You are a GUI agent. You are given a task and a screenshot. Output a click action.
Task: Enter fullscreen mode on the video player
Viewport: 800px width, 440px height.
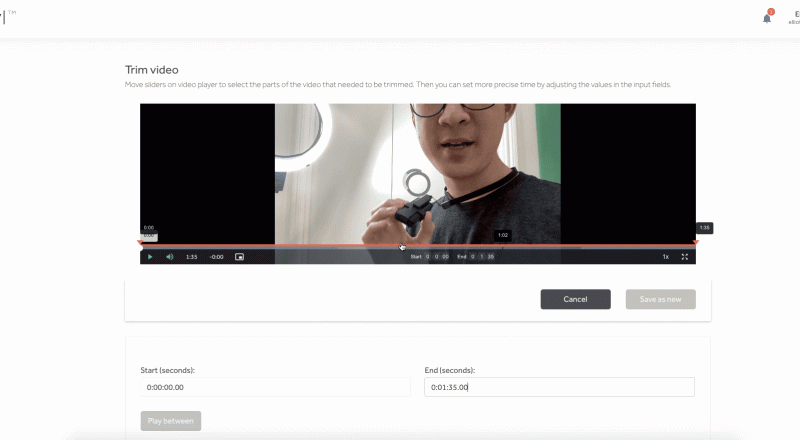tap(685, 257)
